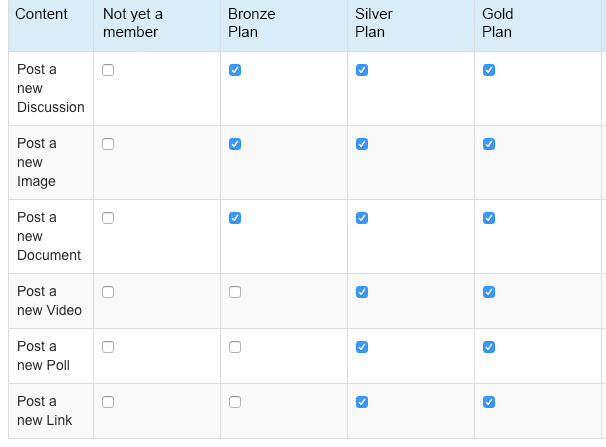This screenshot has width=606, height=447.
Task: Click the Gold Plan column header
Action: click(x=497, y=23)
